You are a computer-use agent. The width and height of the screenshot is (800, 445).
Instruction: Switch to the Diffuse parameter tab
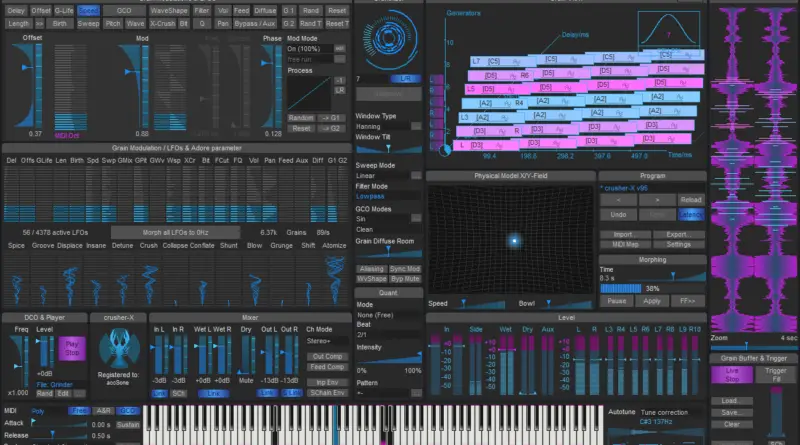pyautogui.click(x=265, y=11)
